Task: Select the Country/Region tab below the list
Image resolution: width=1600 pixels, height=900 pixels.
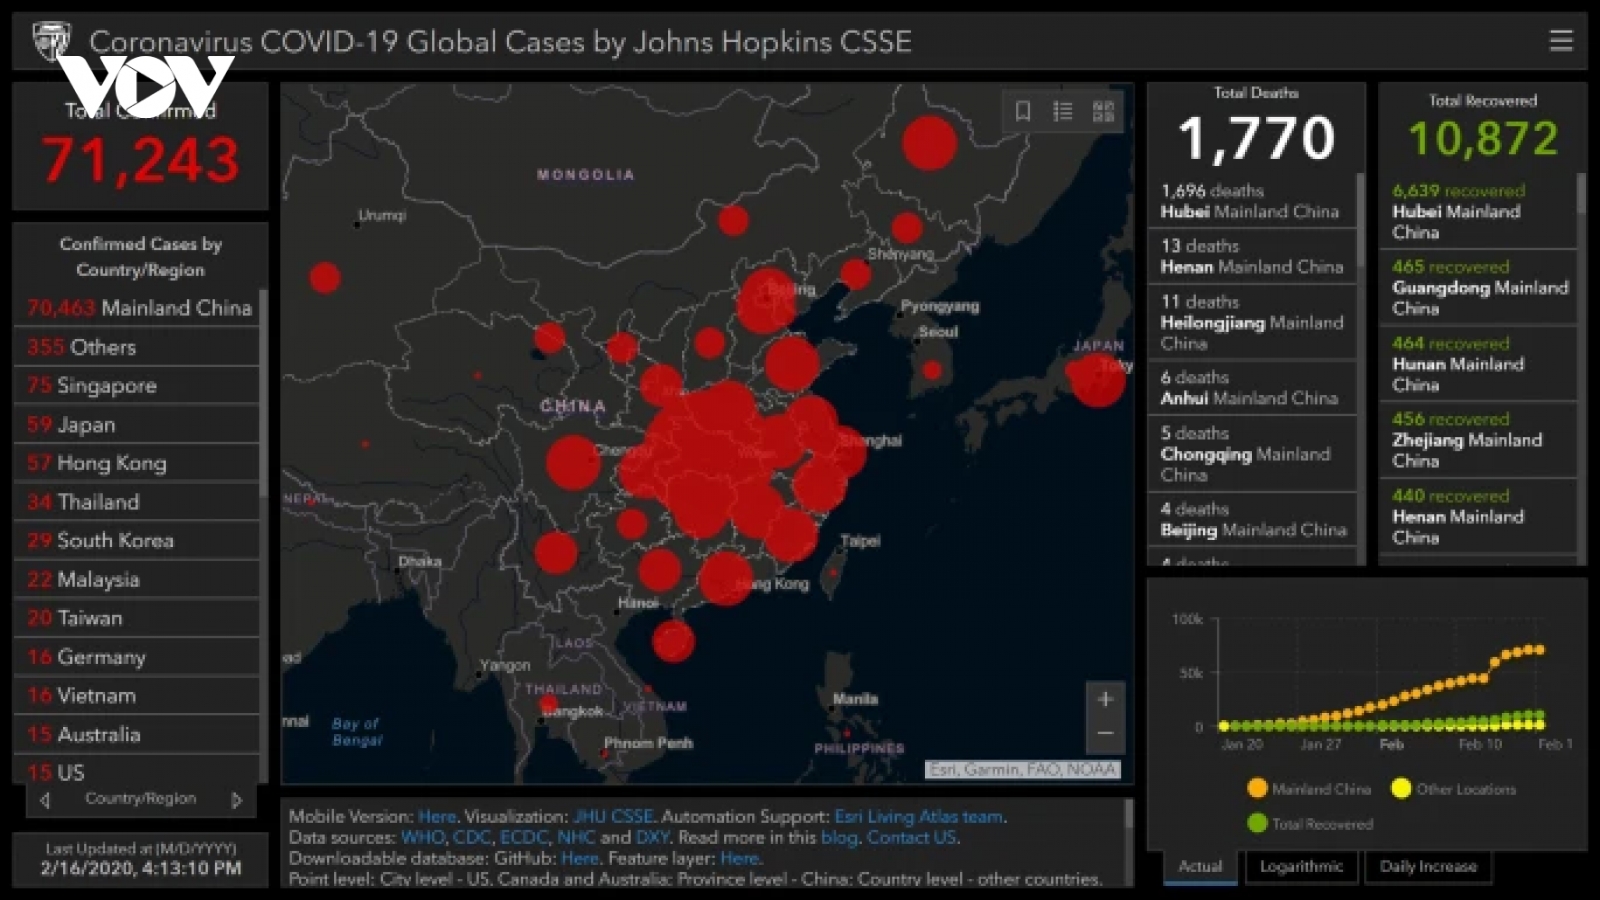Action: [140, 798]
